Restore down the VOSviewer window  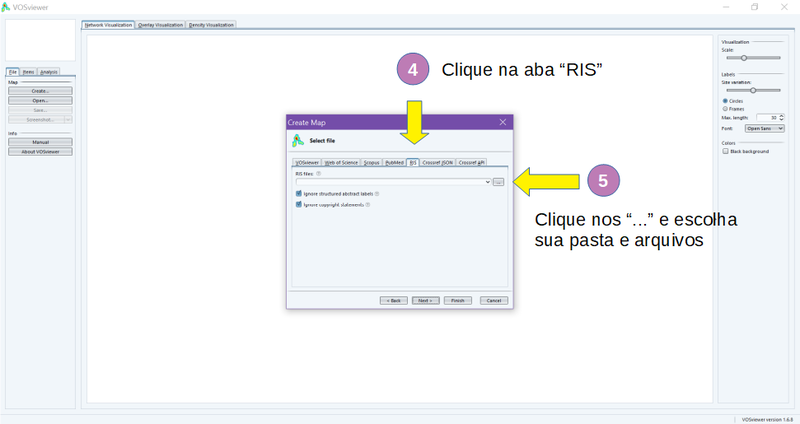click(x=755, y=7)
